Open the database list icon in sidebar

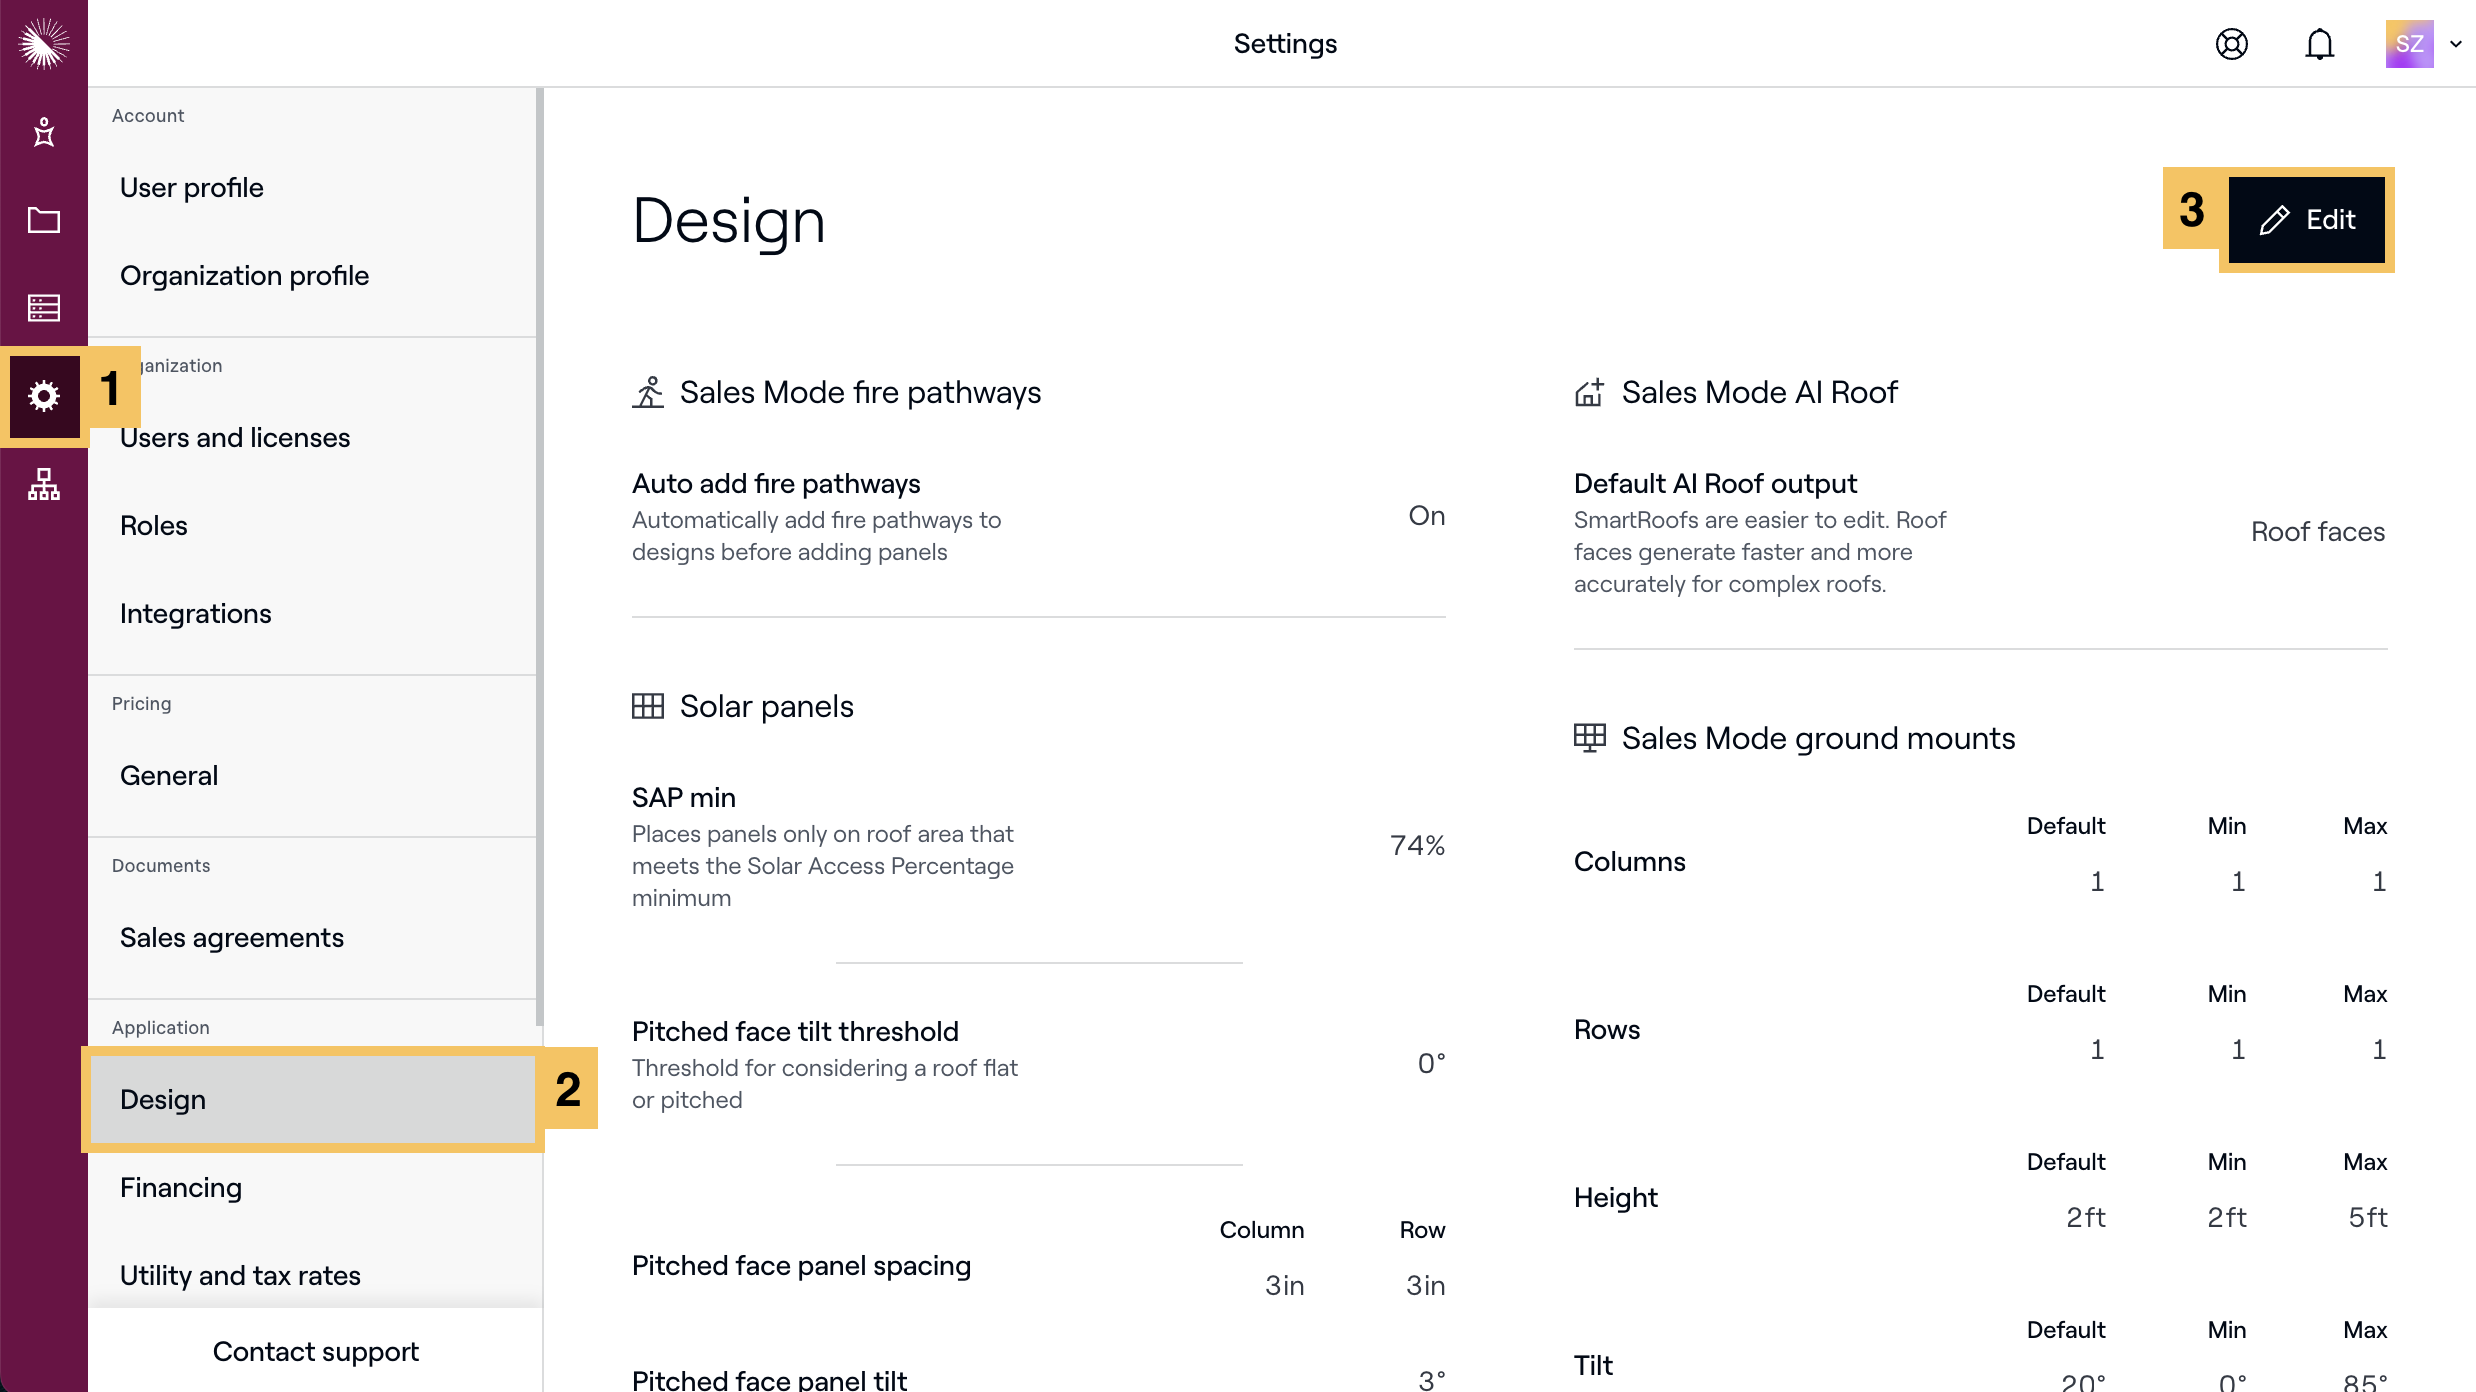[x=44, y=308]
